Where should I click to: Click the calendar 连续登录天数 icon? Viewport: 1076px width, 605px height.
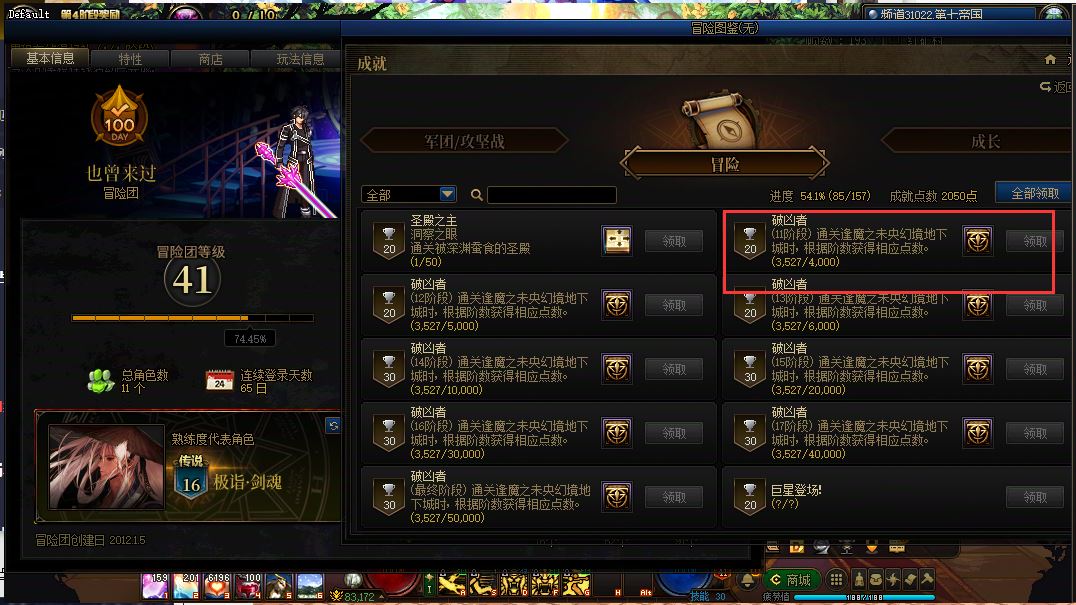point(220,380)
